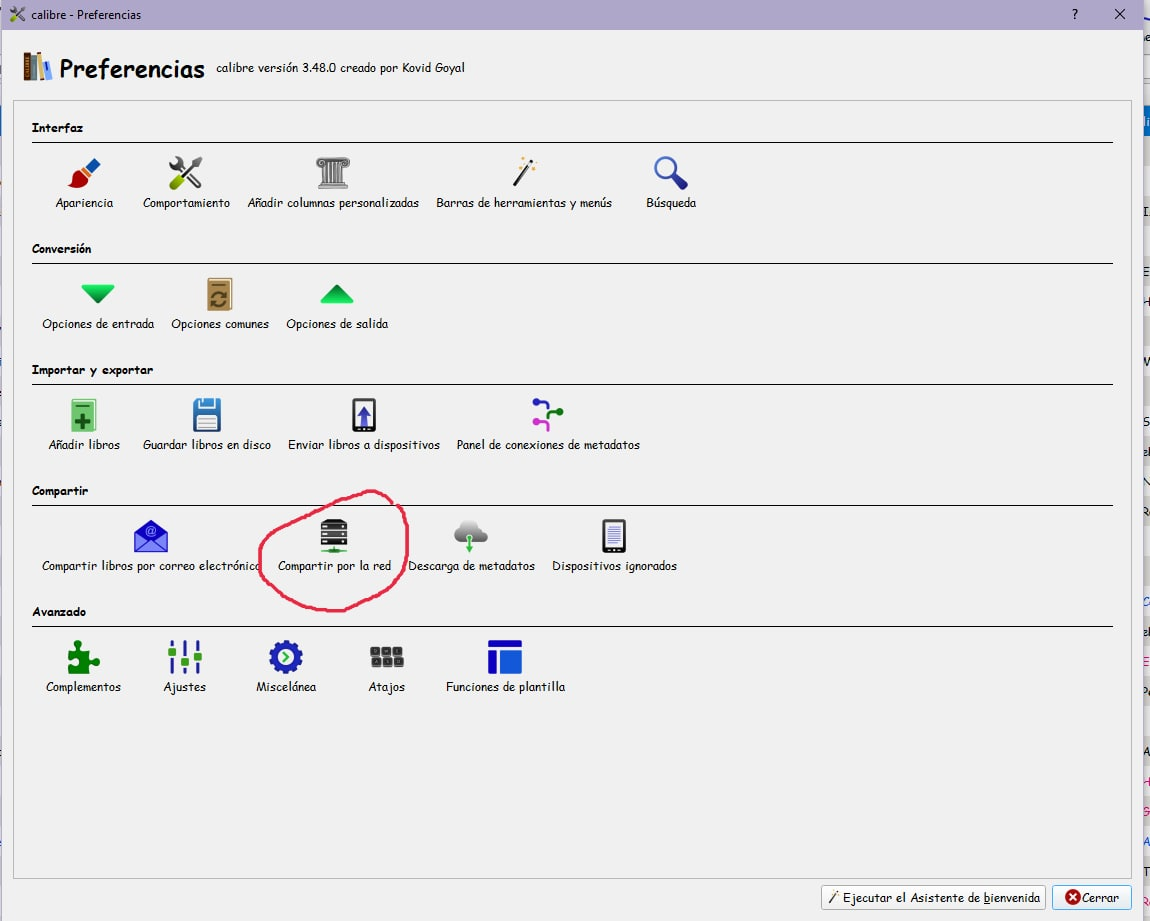Image resolution: width=1150 pixels, height=921 pixels.
Task: Open Miscelánea settings
Action: point(286,667)
